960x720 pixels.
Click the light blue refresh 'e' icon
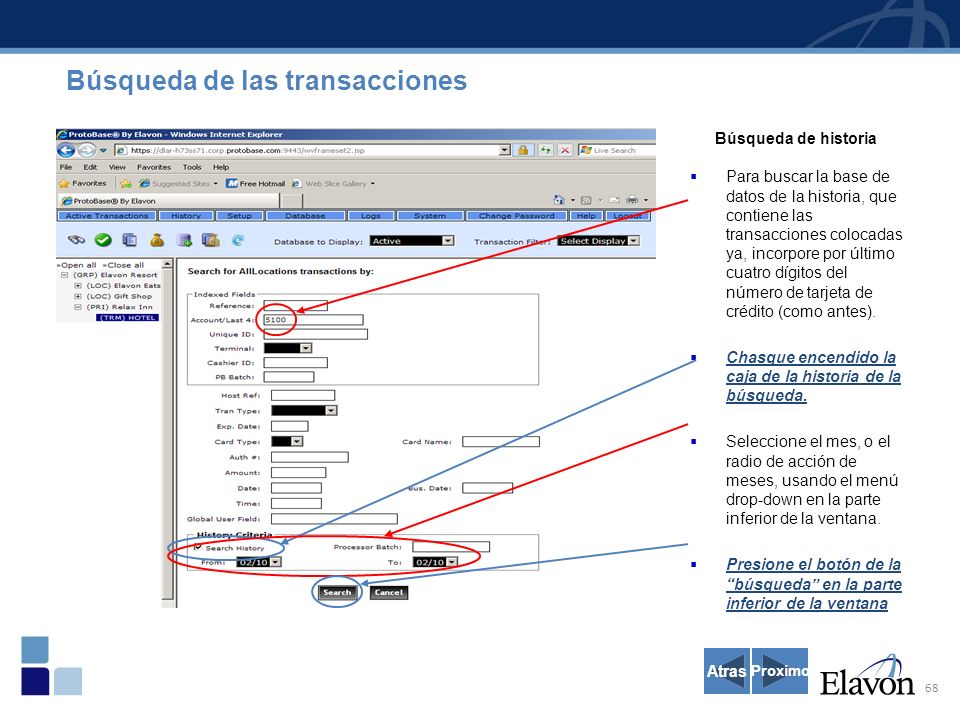[238, 240]
